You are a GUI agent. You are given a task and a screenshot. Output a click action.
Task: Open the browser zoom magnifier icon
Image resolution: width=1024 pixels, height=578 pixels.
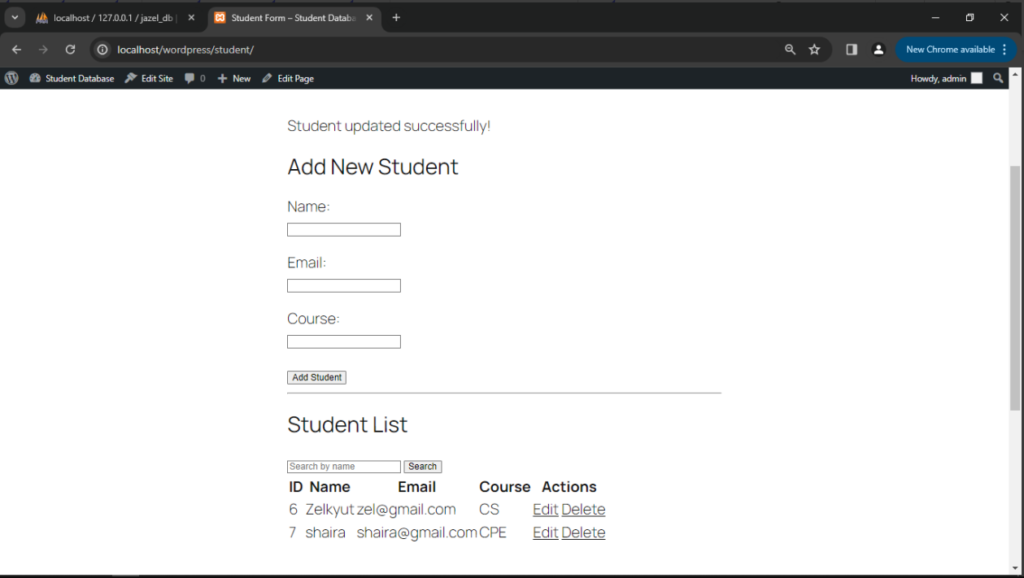tap(790, 49)
